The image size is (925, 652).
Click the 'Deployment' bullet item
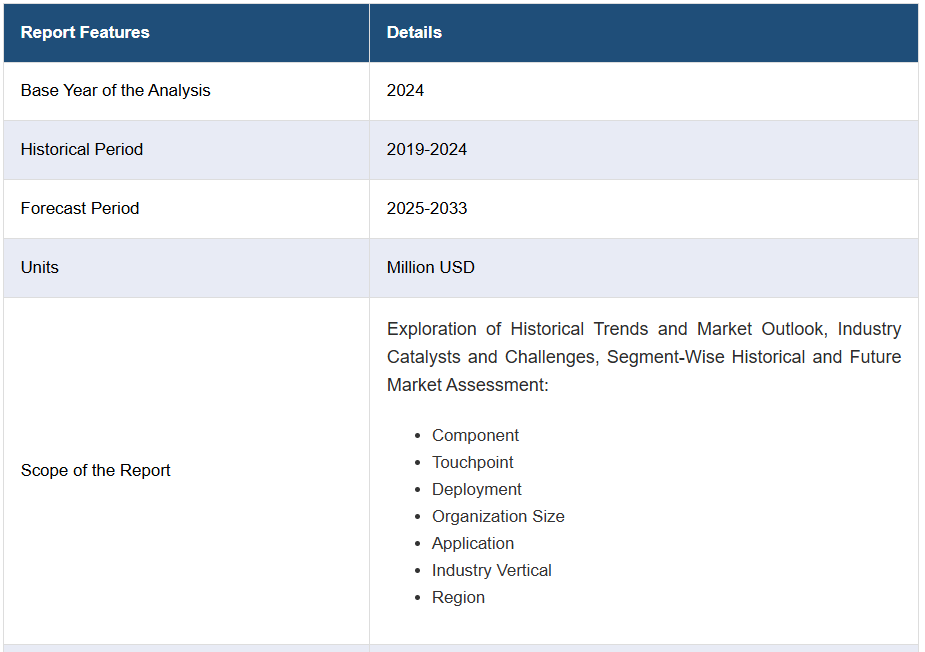click(x=477, y=489)
